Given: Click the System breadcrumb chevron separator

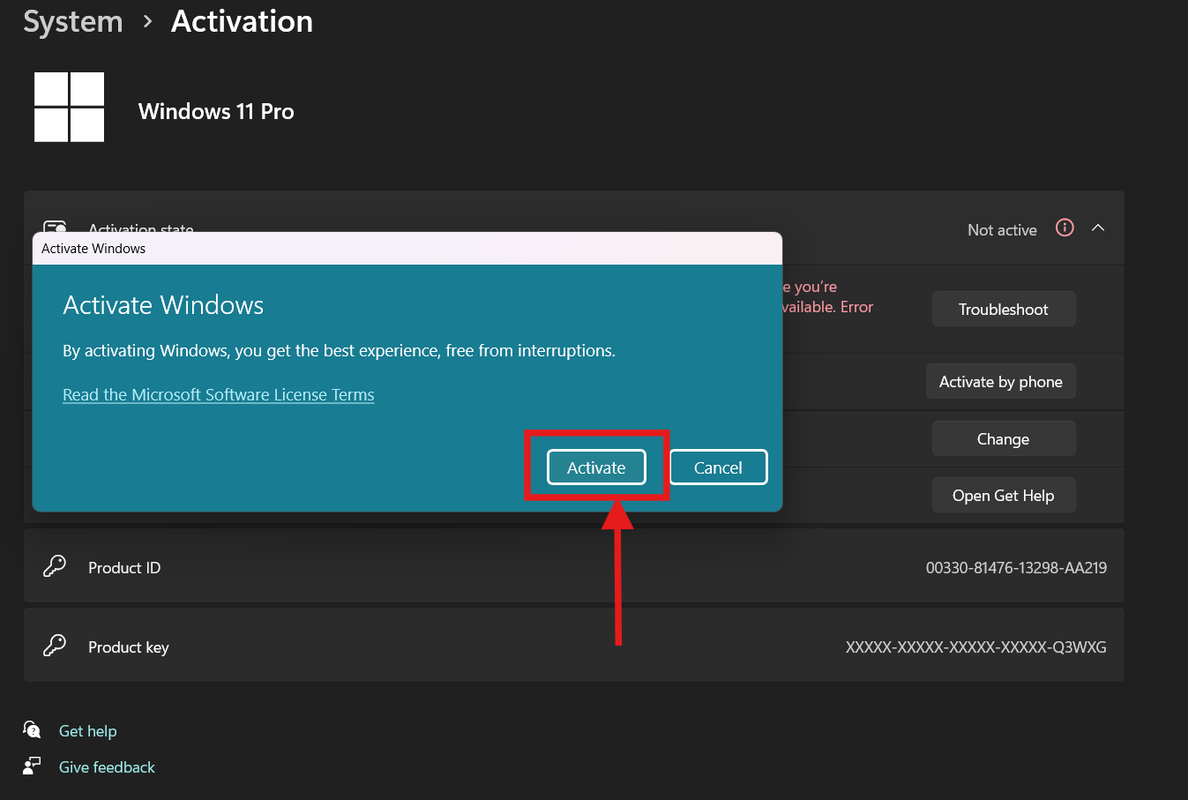Looking at the screenshot, I should pos(146,21).
